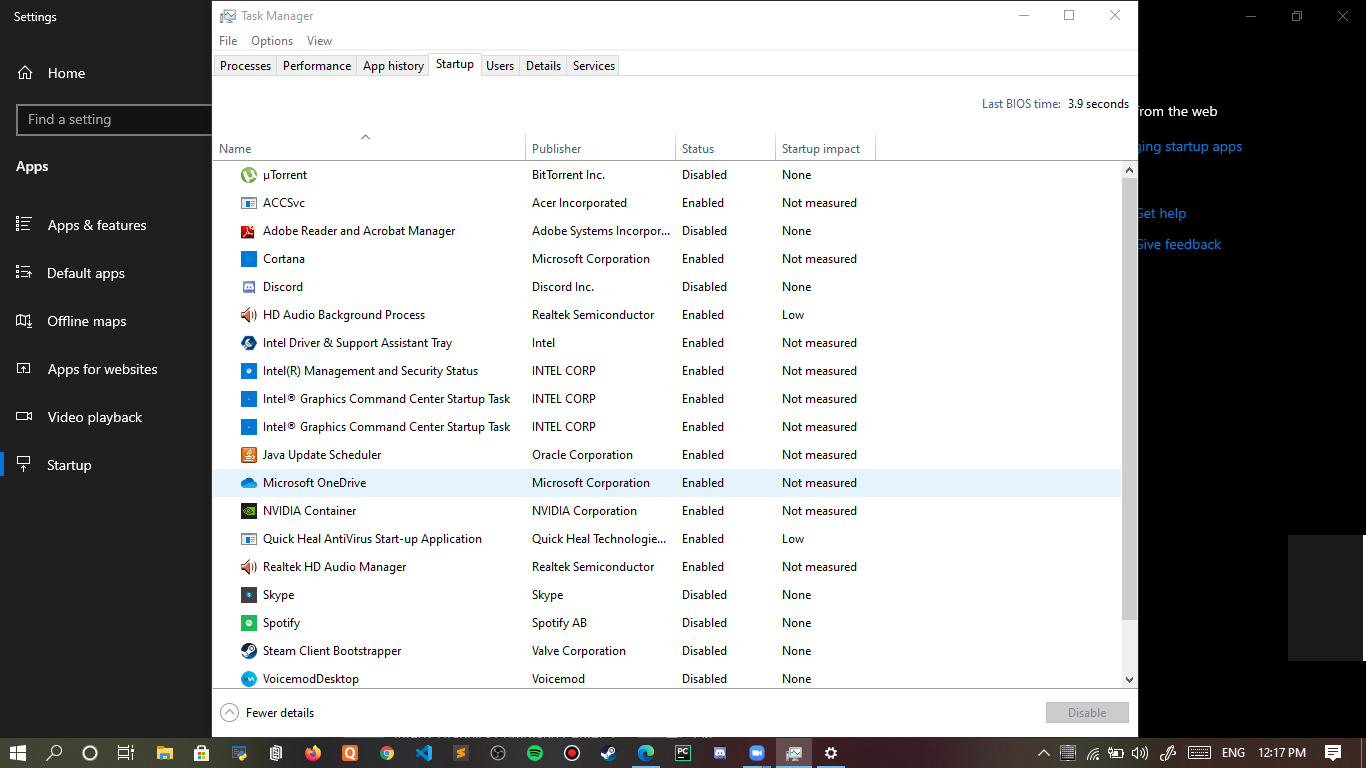
Task: Switch to the Processes tab
Action: click(x=245, y=66)
